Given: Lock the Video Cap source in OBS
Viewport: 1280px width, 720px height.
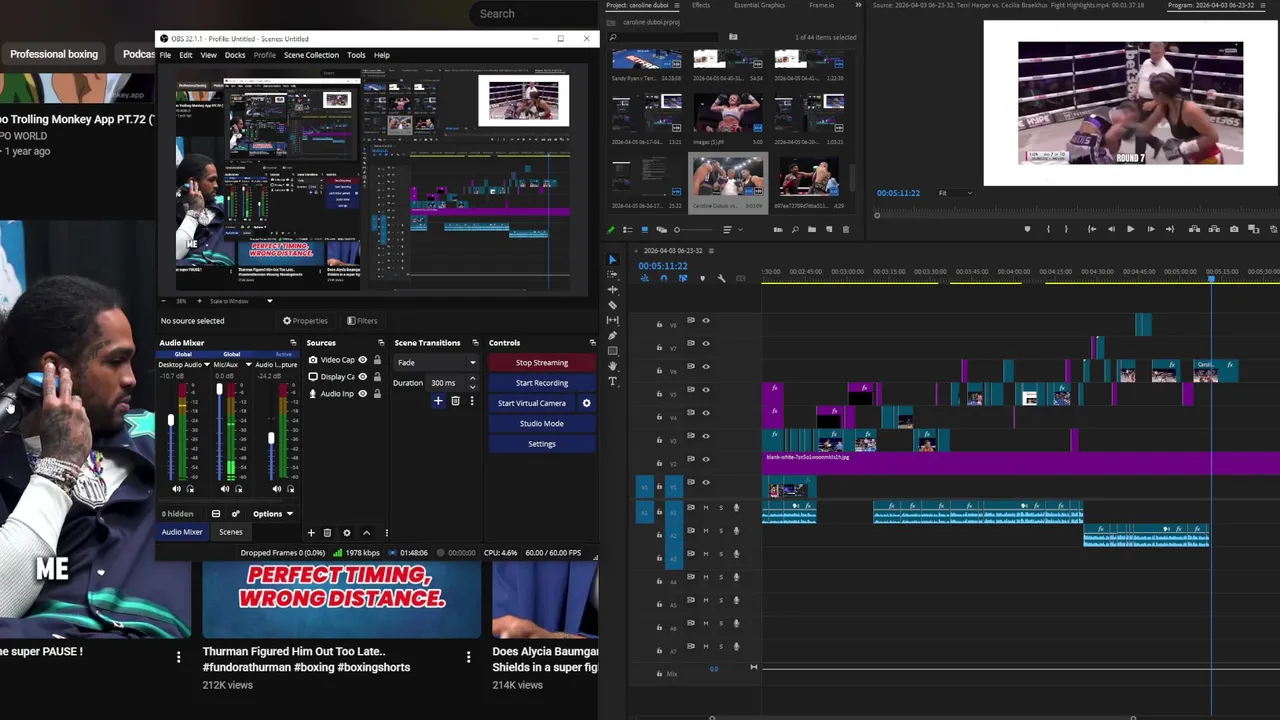Looking at the screenshot, I should pyautogui.click(x=377, y=360).
